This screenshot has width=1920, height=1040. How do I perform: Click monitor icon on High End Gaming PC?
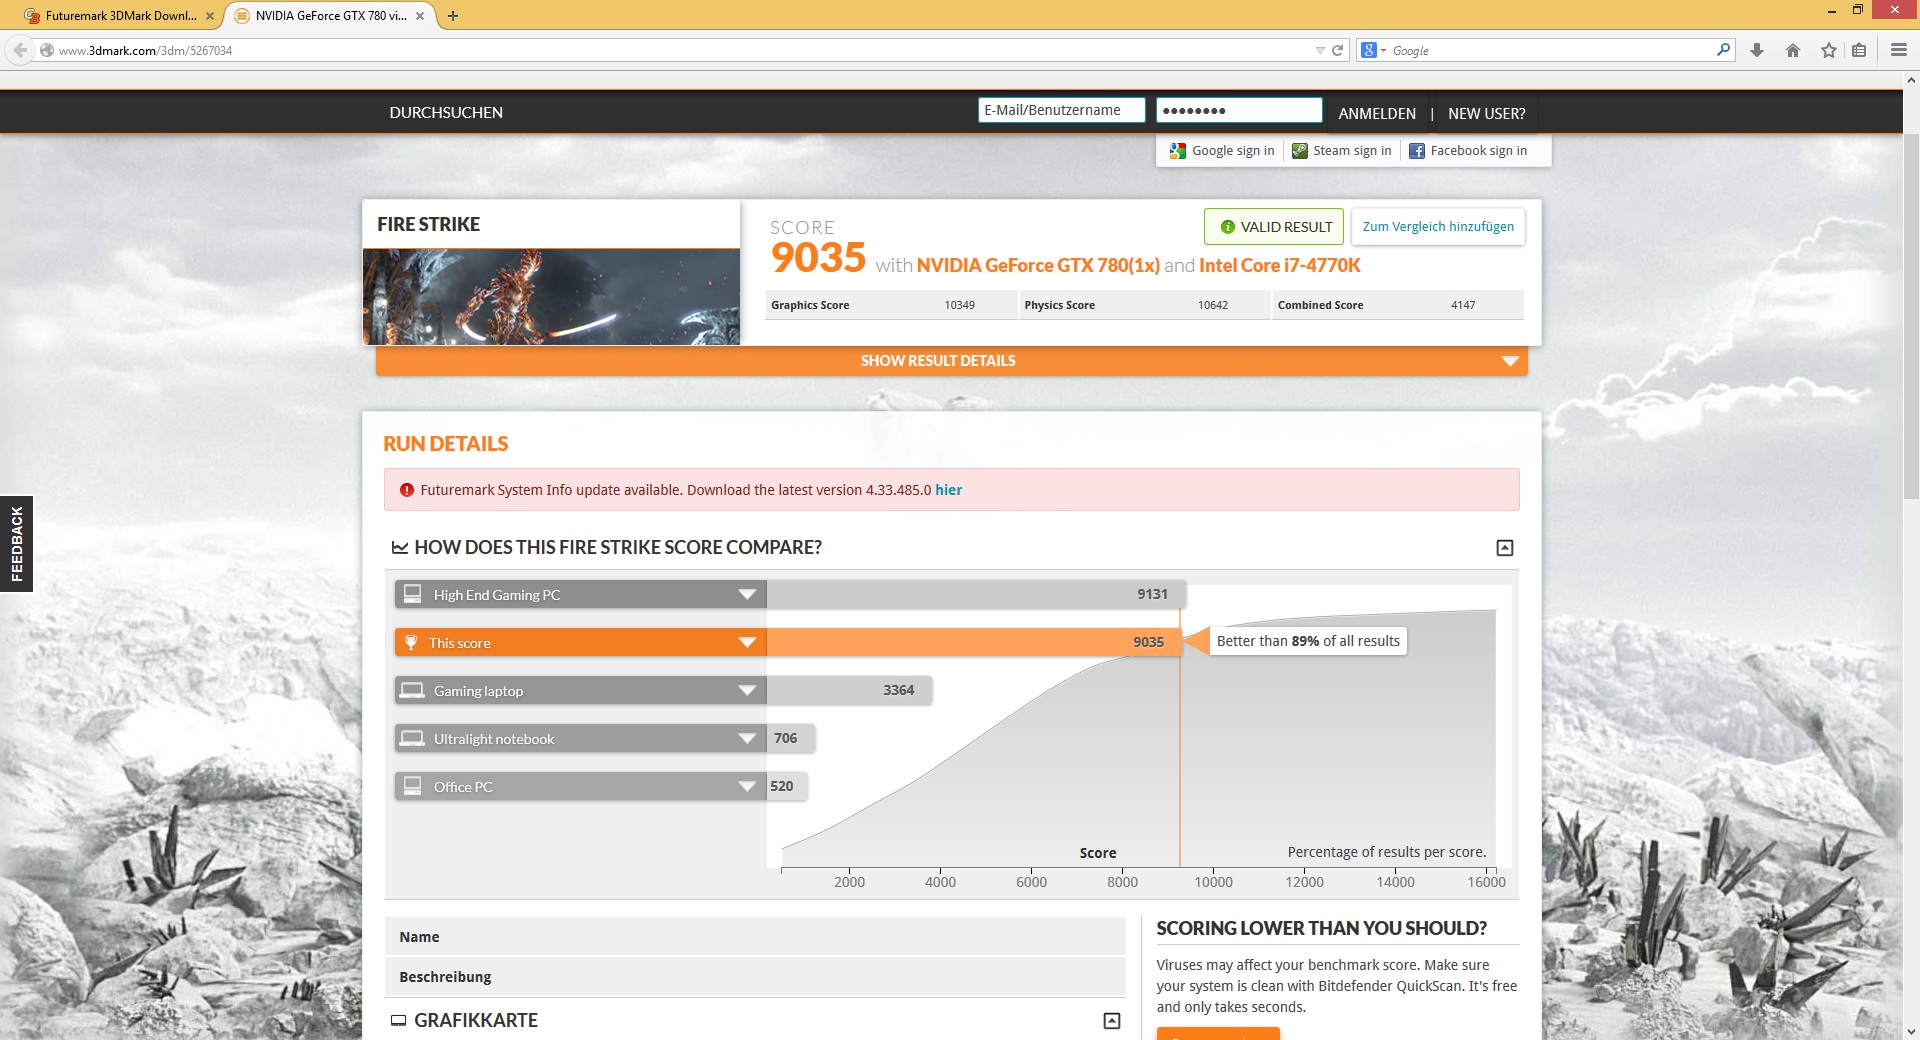412,594
